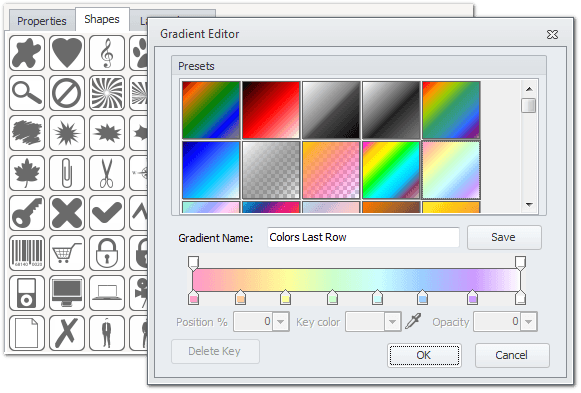Viewport: 581px width, 393px height.
Task: Open Position % dropdown arrow
Action: point(281,322)
